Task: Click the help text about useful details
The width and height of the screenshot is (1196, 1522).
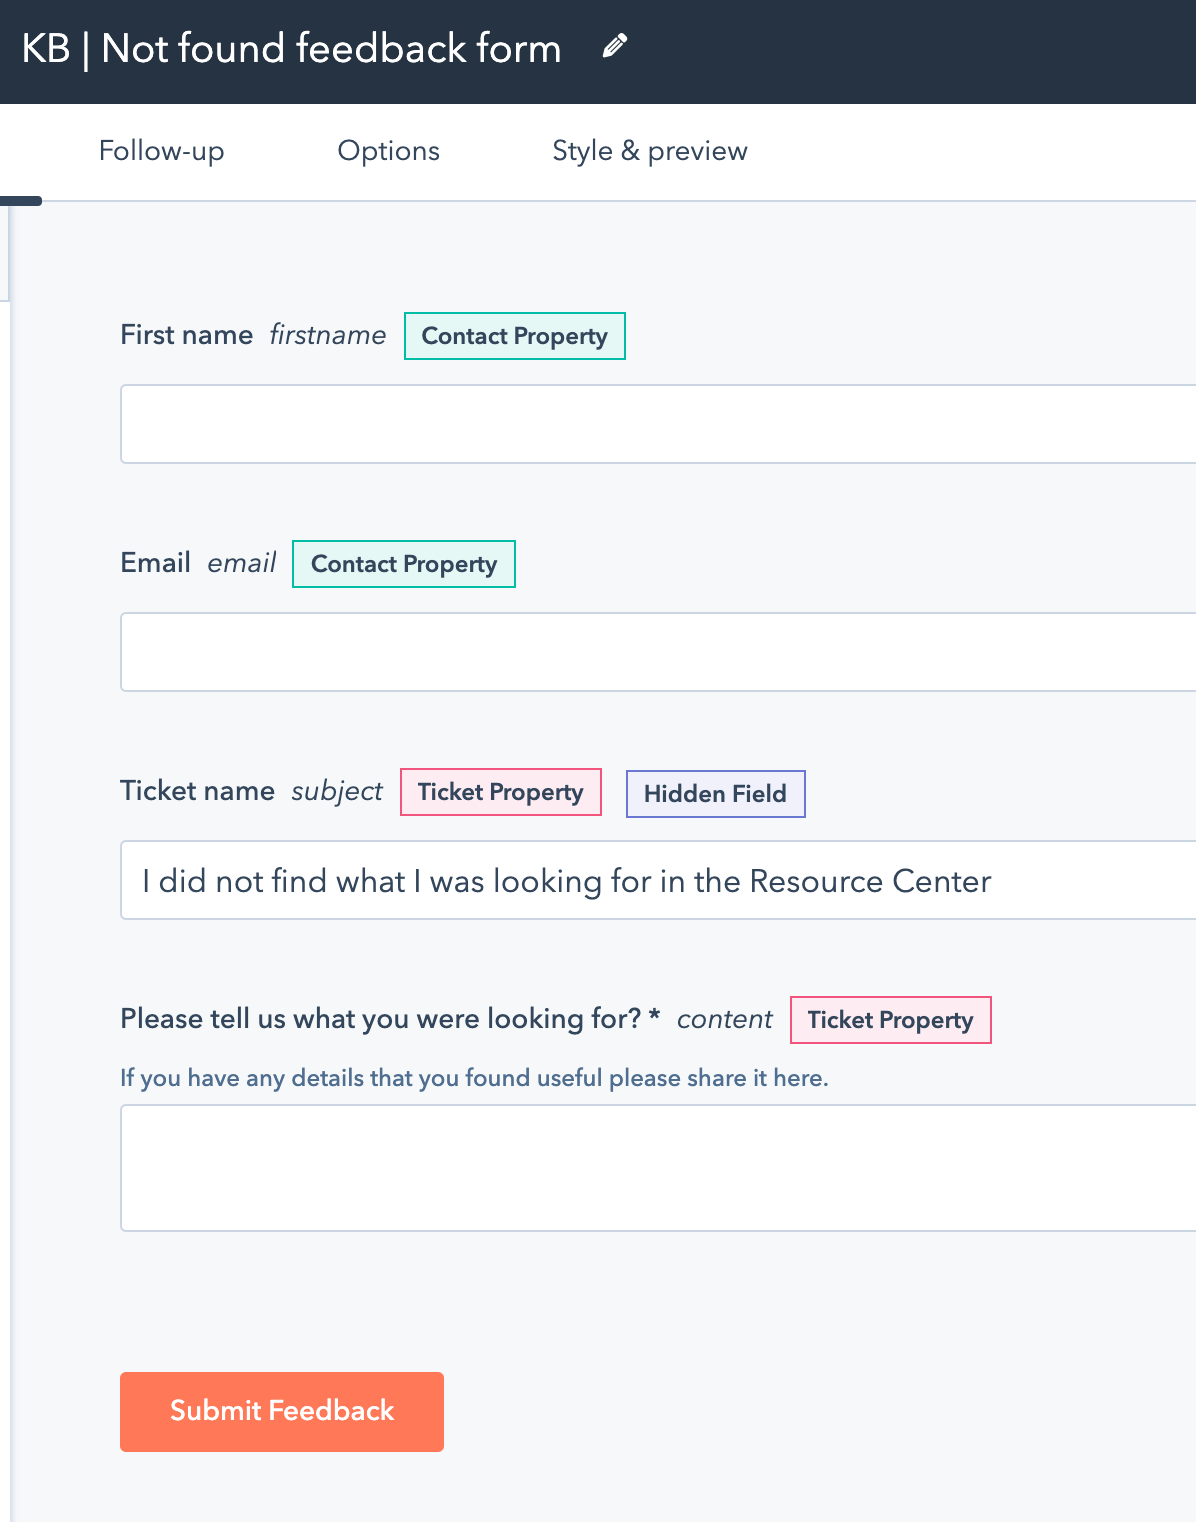Action: click(x=474, y=1078)
